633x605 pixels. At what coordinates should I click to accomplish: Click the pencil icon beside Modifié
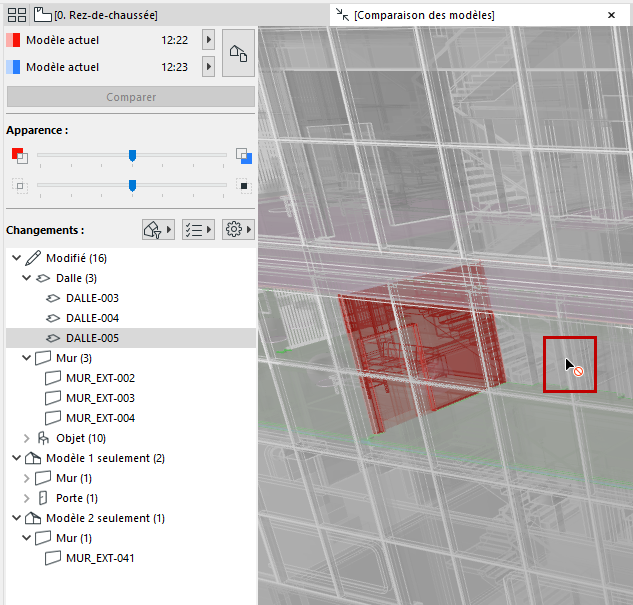tap(33, 258)
